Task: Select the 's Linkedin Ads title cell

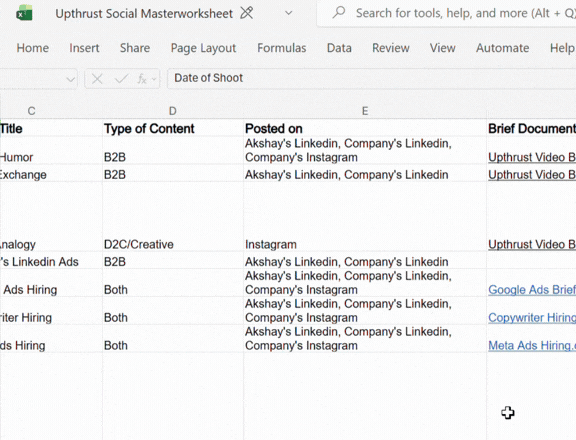Action: [x=51, y=260]
